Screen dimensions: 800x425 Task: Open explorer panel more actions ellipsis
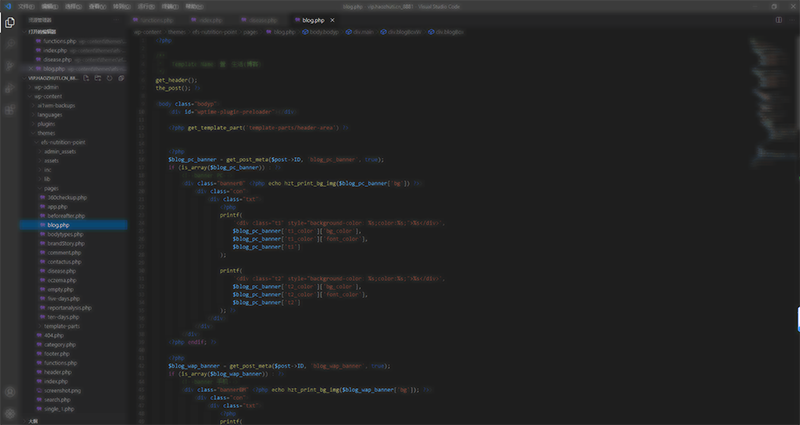[117, 20]
